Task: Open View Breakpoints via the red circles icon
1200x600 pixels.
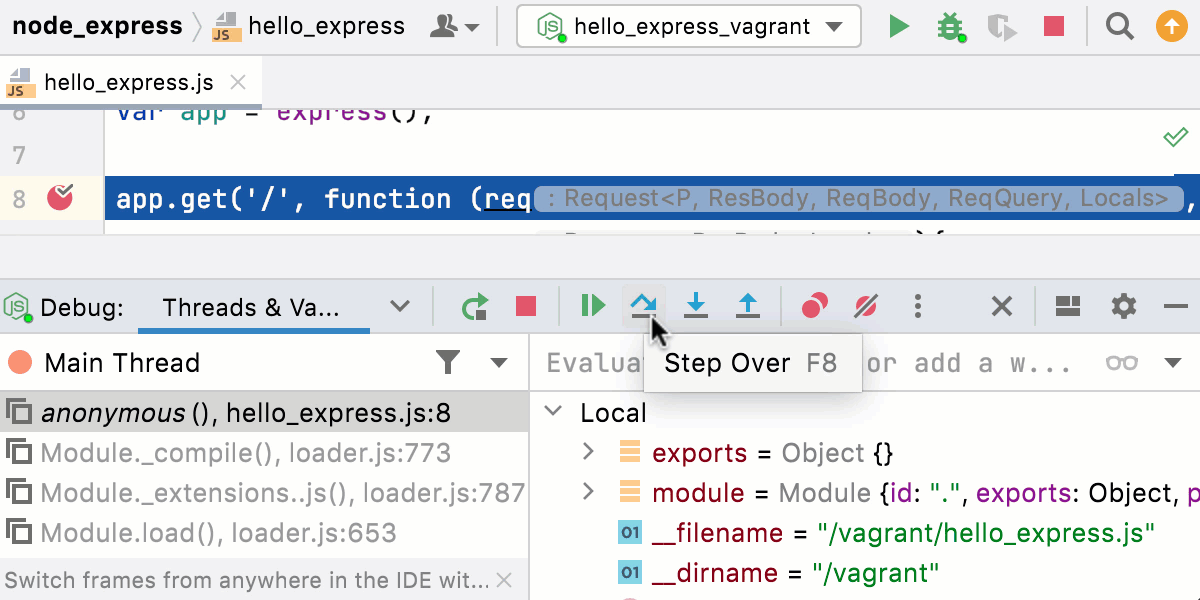Action: coord(813,307)
